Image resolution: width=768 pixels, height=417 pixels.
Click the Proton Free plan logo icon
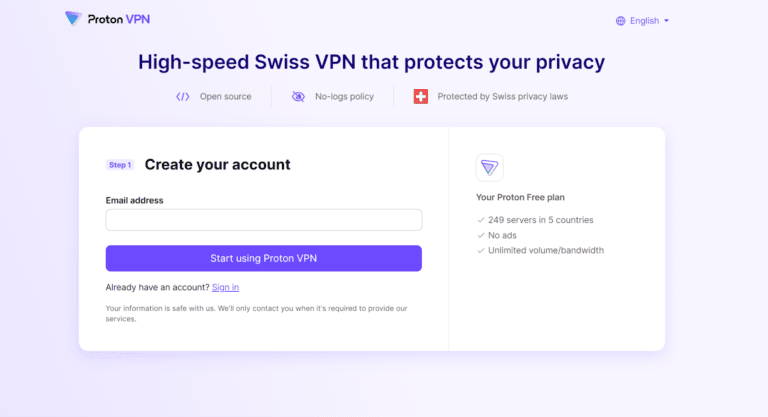(x=489, y=167)
